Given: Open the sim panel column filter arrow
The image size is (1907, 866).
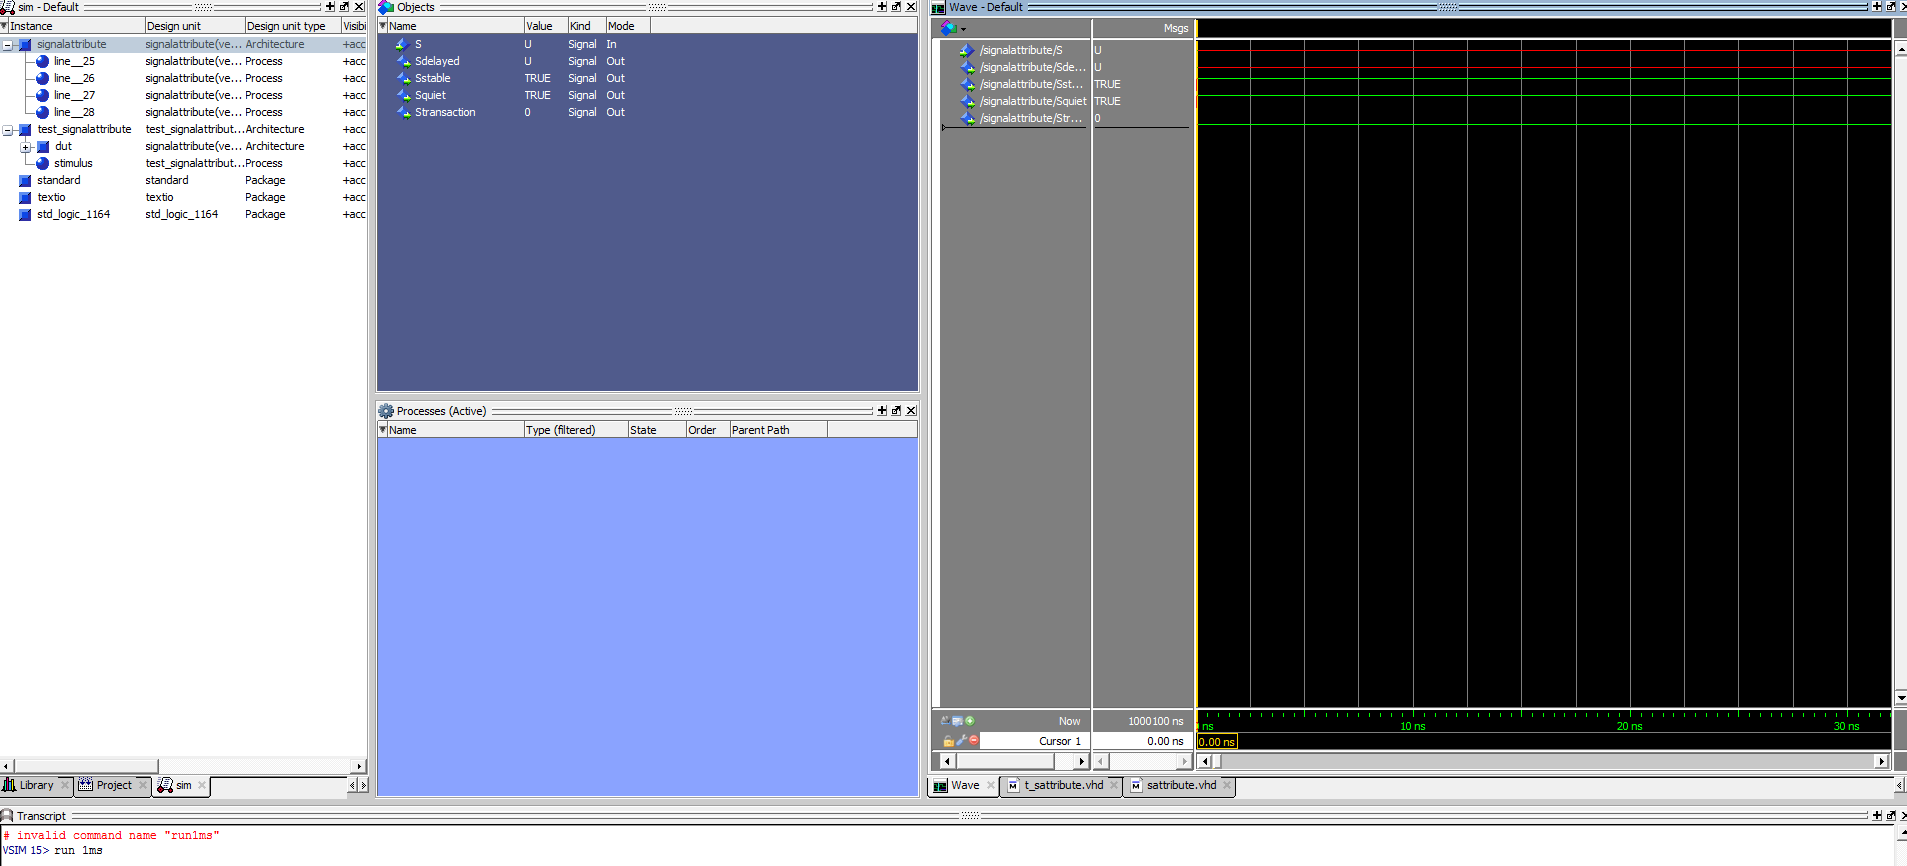Looking at the screenshot, I should (x=4, y=26).
